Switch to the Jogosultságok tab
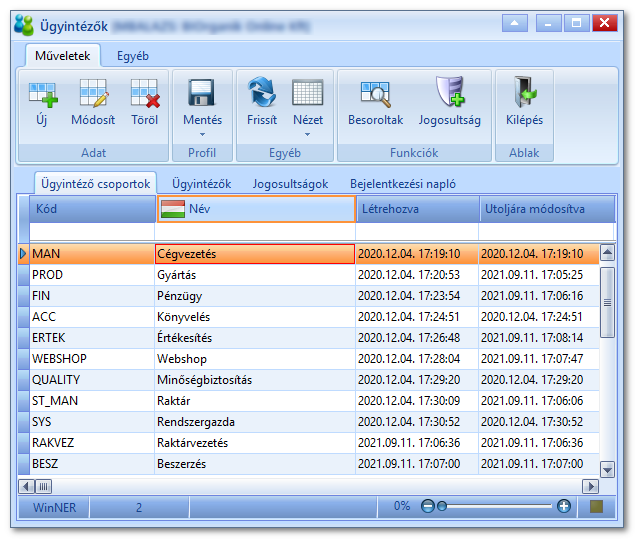 [290, 184]
